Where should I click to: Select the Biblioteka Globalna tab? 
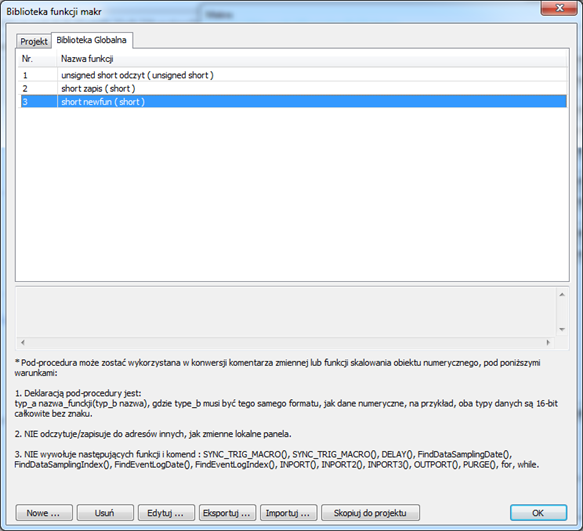pyautogui.click(x=91, y=40)
